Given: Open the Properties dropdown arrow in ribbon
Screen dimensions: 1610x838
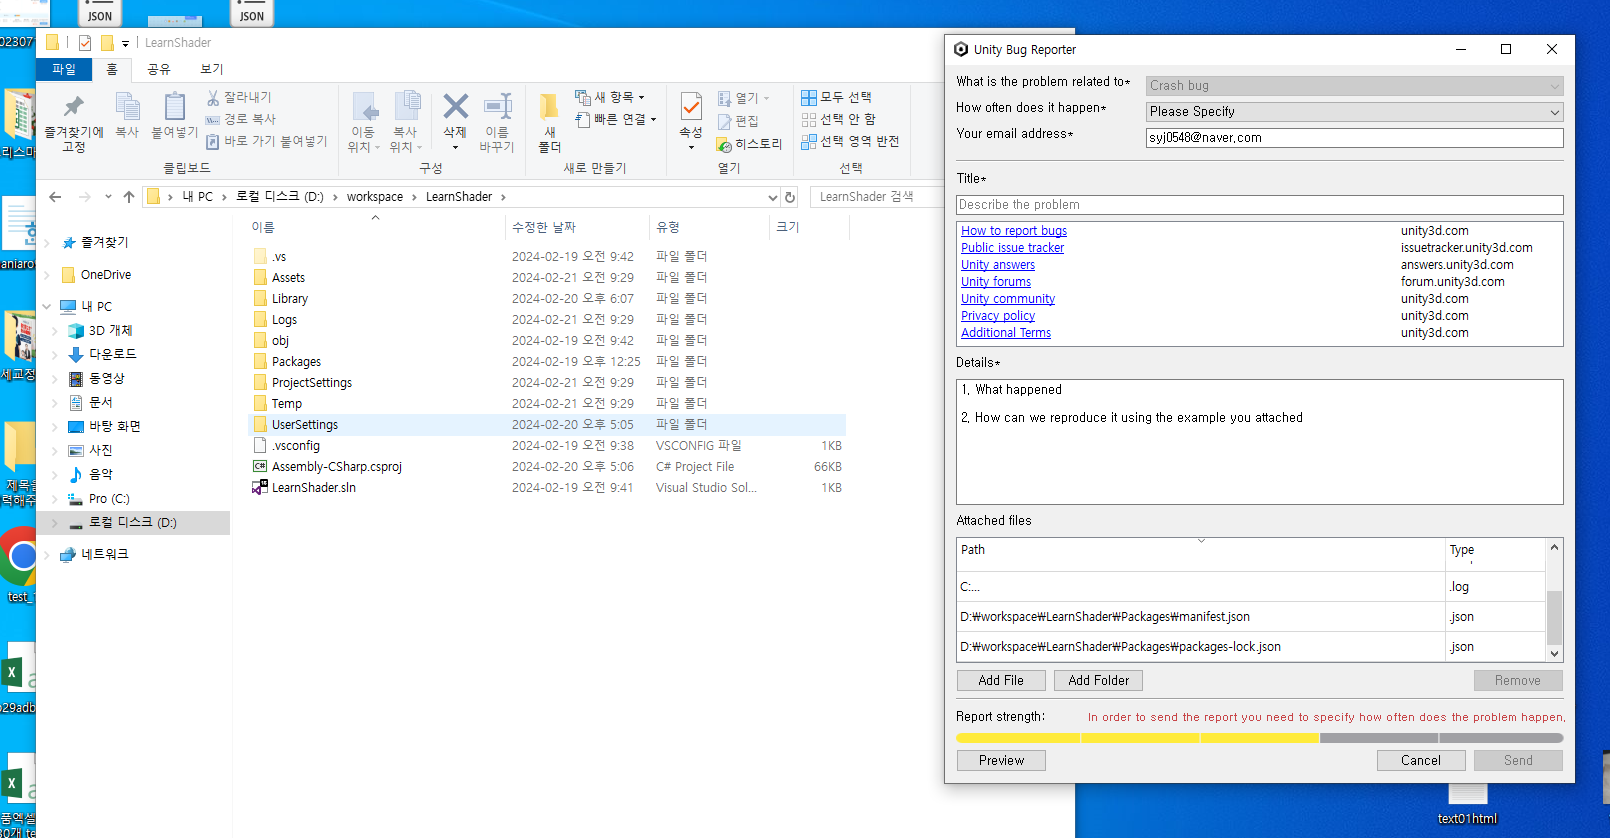Looking at the screenshot, I should pos(691,147).
